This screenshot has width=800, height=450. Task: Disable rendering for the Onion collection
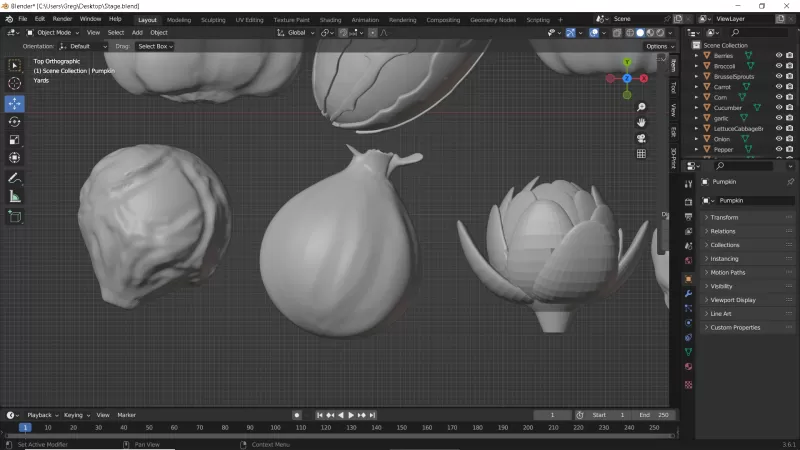[x=790, y=139]
